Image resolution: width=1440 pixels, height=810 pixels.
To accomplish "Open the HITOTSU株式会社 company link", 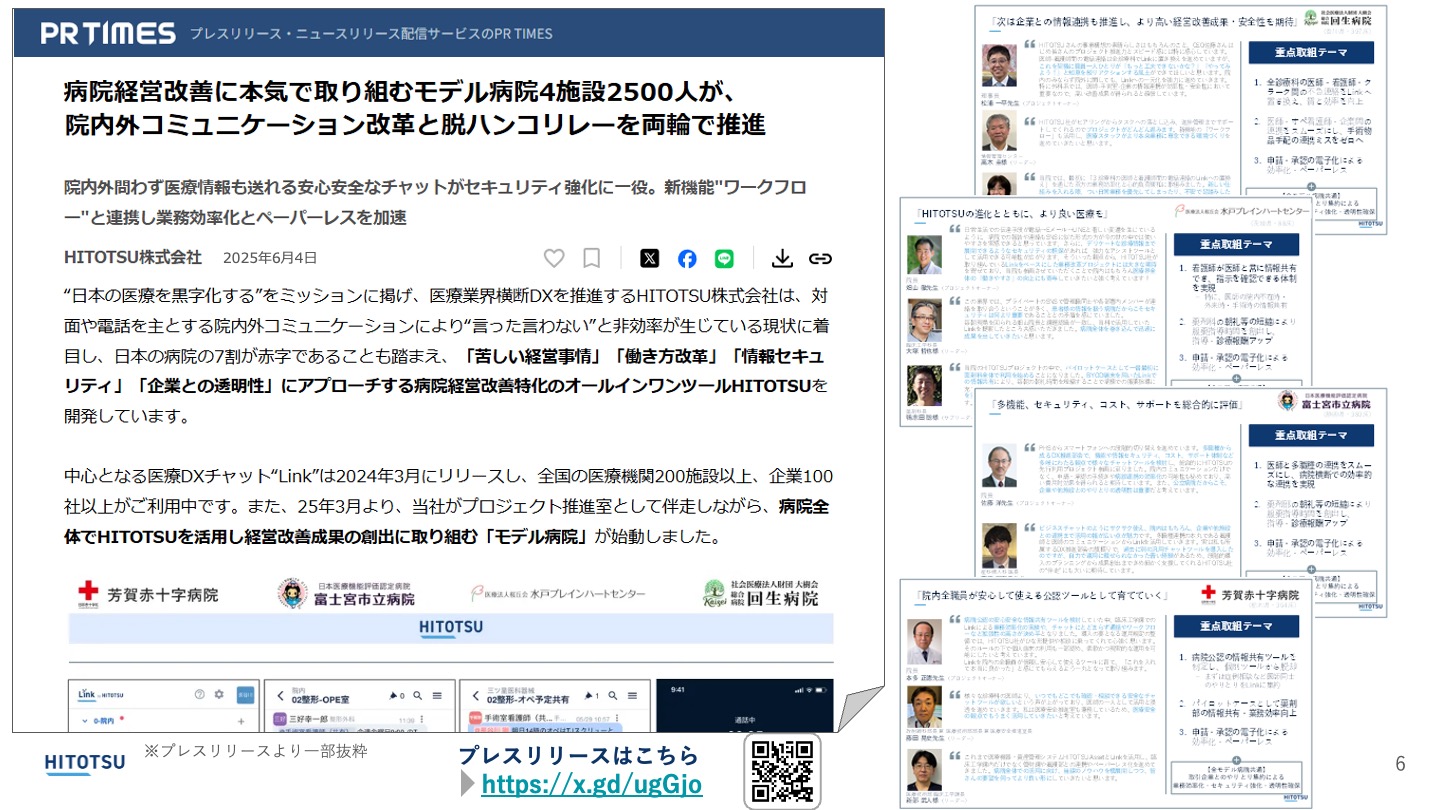I will (133, 258).
